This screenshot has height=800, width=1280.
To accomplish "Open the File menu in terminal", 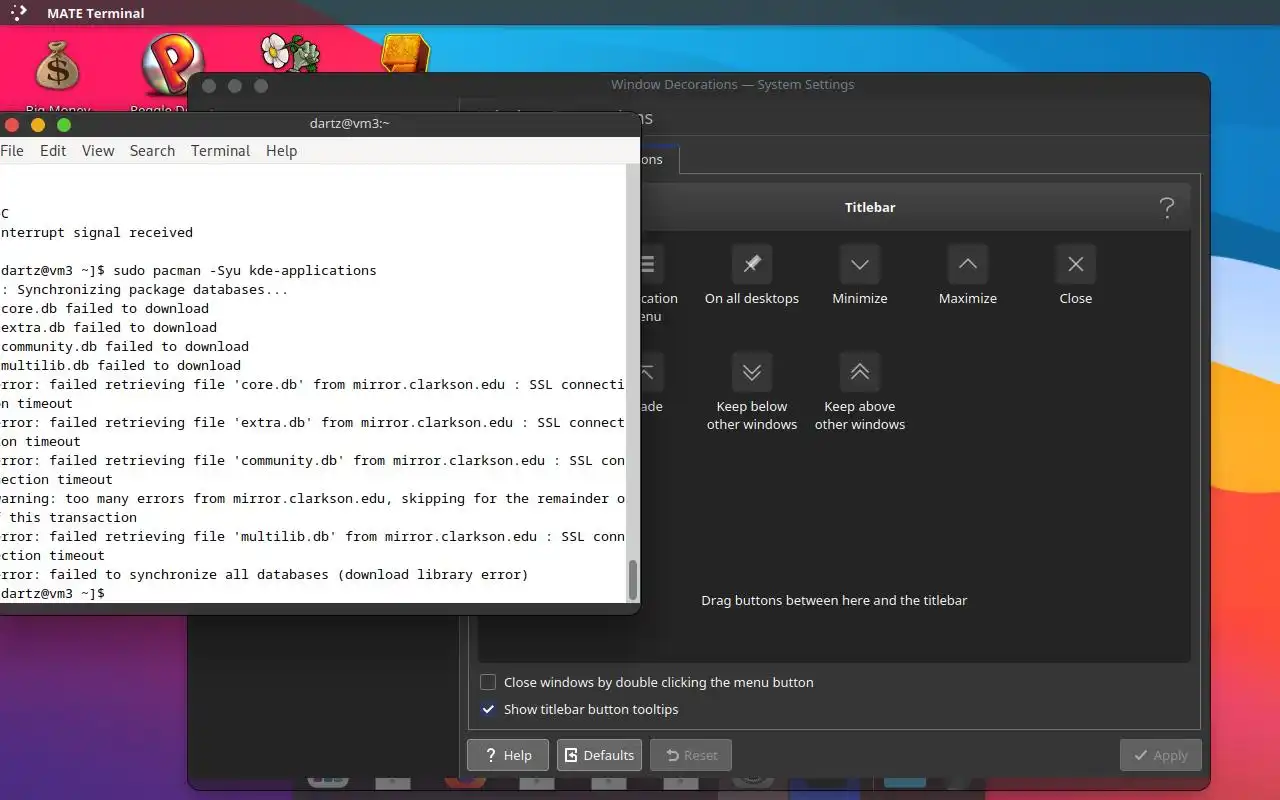I will 12,151.
